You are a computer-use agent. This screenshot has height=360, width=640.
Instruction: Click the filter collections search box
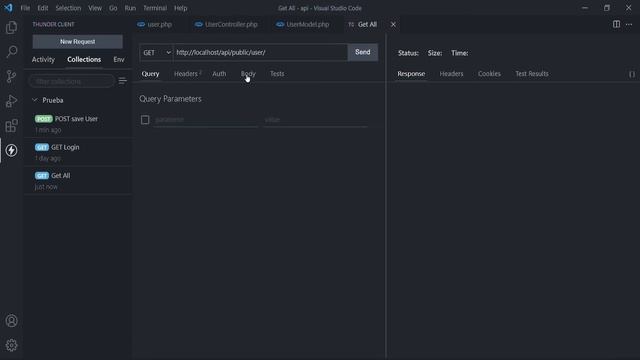click(71, 81)
